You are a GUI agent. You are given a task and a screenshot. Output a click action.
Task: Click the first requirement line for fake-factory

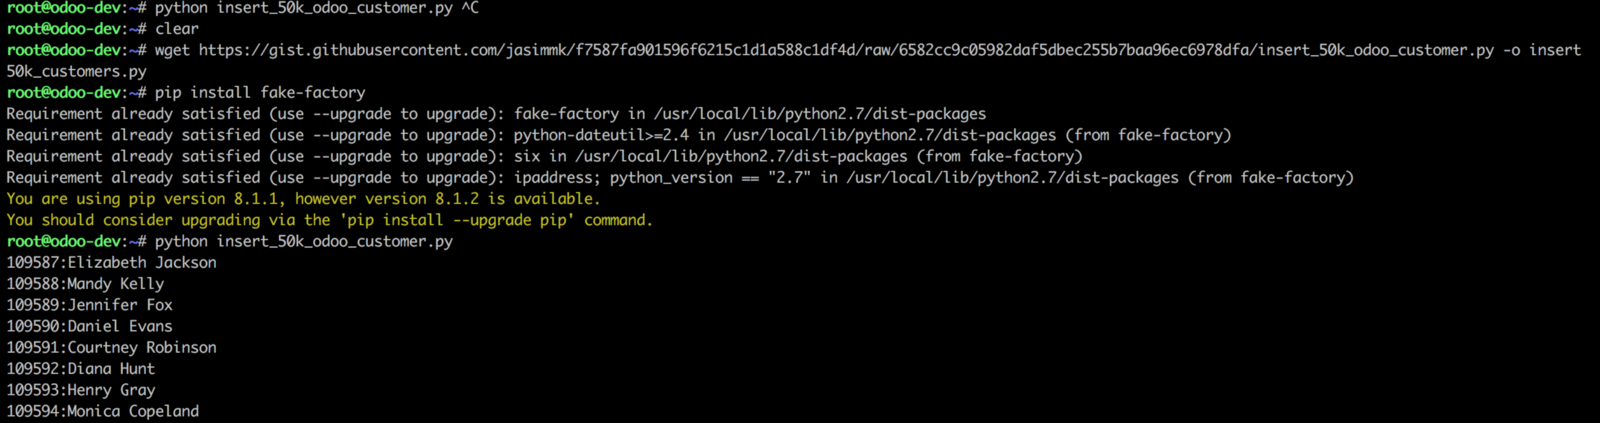point(496,114)
